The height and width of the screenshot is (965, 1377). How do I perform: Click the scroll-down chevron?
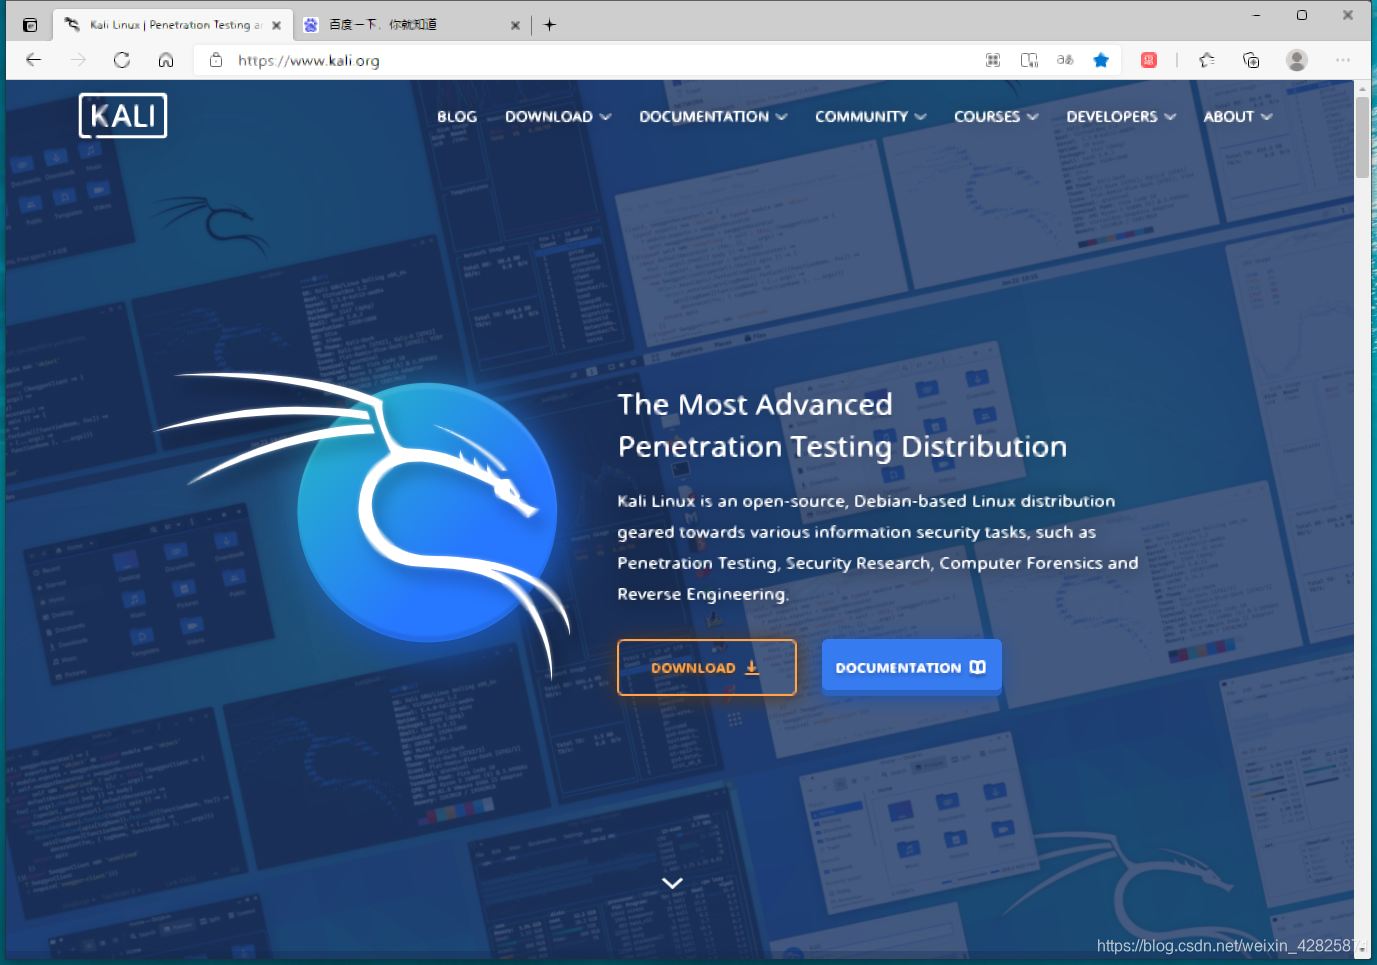672,883
